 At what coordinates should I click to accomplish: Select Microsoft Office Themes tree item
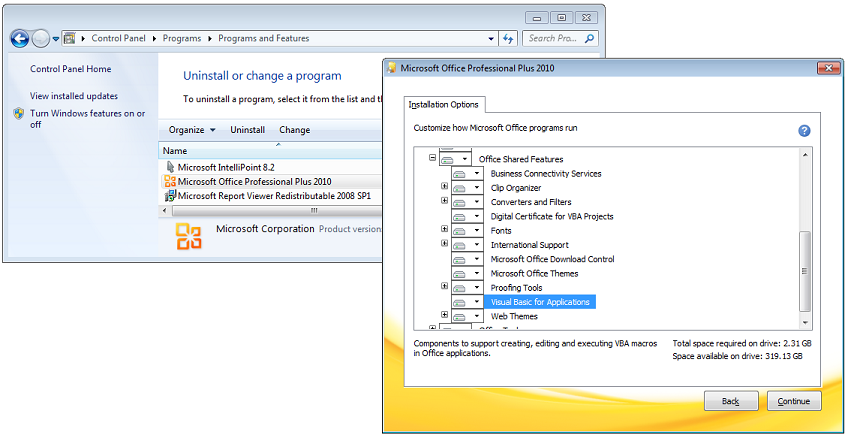pos(534,273)
